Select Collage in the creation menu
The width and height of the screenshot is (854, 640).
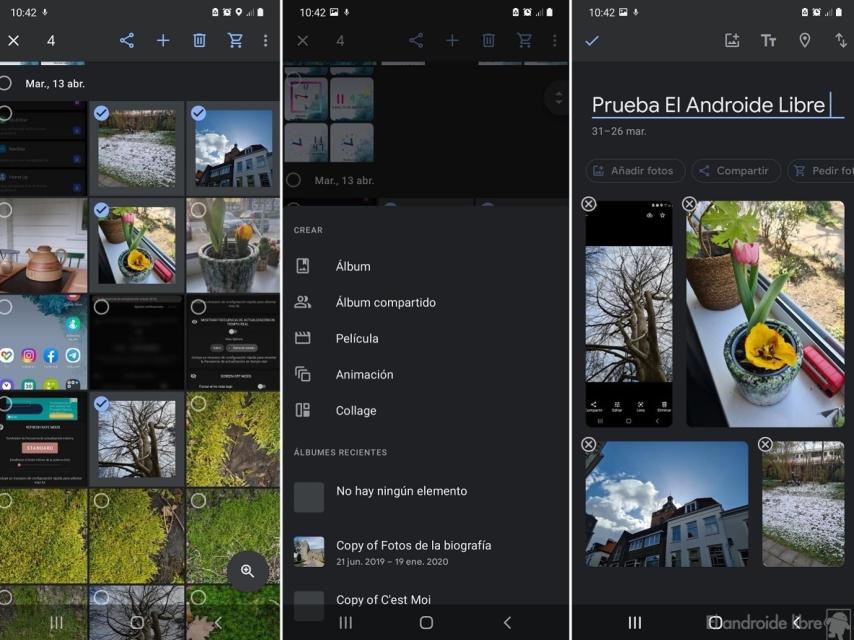tap(355, 410)
